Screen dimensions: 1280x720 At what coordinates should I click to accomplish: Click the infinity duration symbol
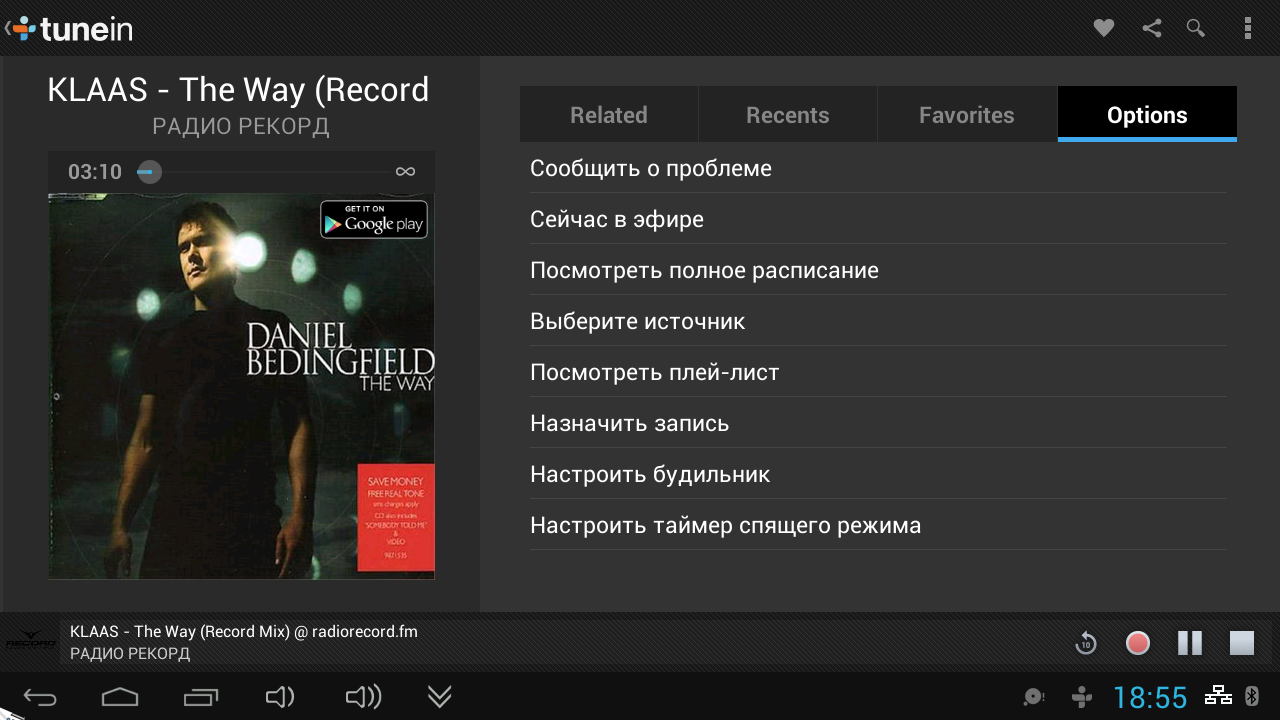[x=405, y=172]
